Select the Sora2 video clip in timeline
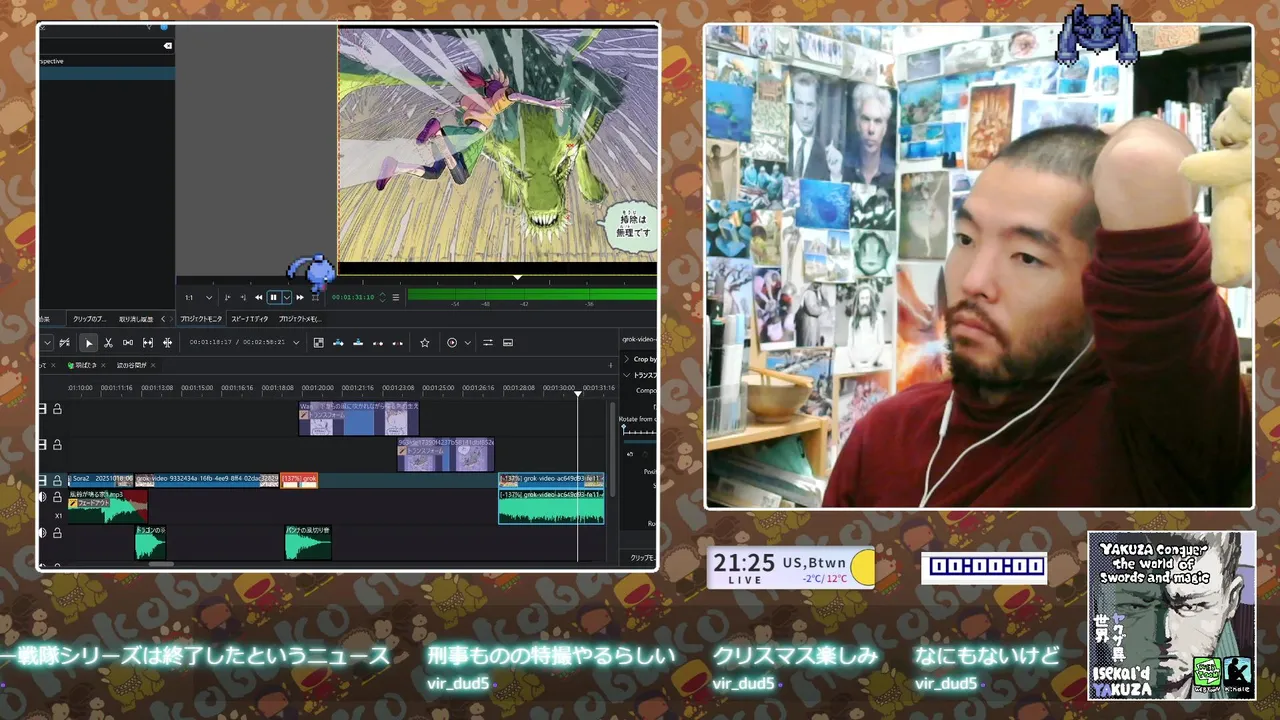The width and height of the screenshot is (1280, 720). click(x=100, y=480)
